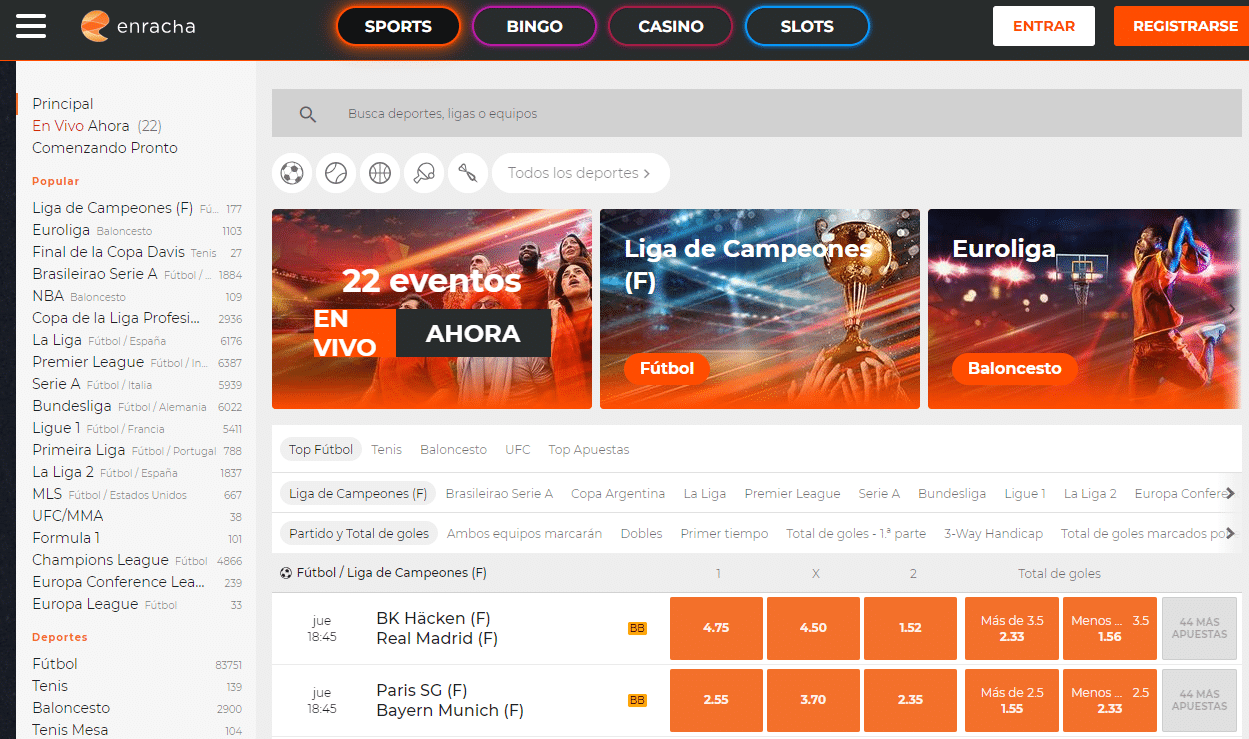Expand Todos los deportes list
The width and height of the screenshot is (1249, 739).
click(580, 173)
